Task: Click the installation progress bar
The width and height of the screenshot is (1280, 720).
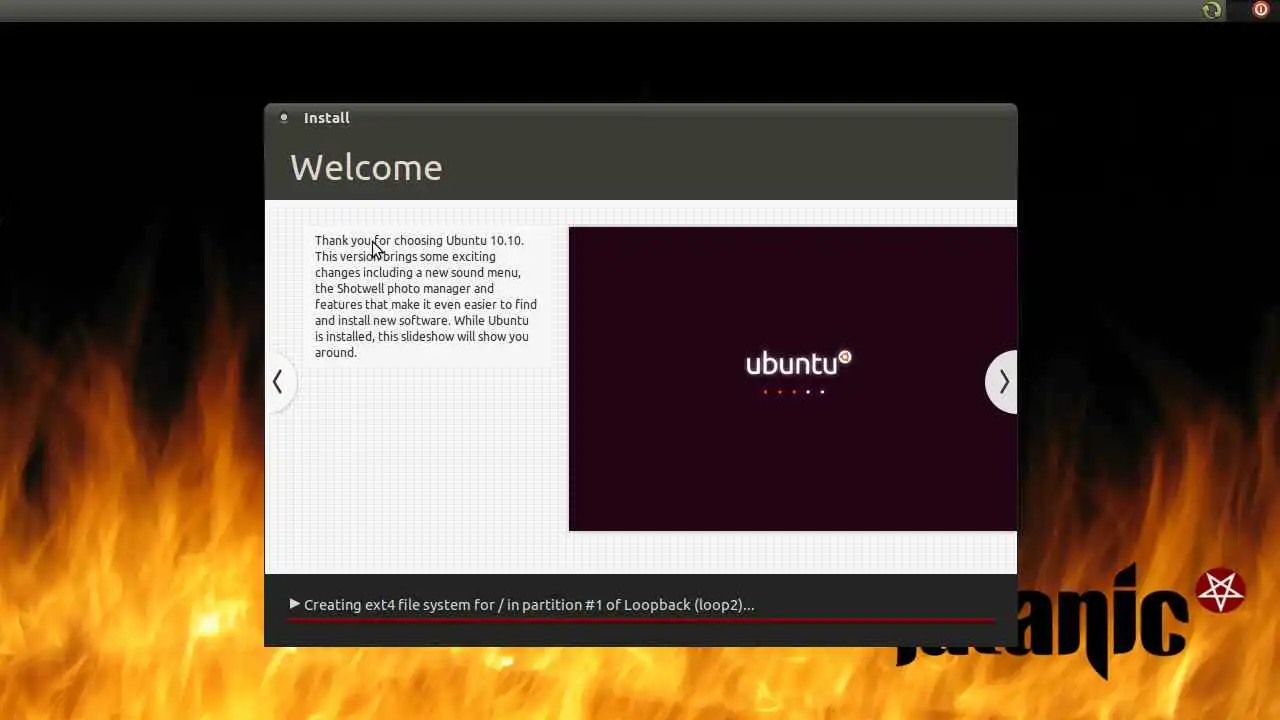Action: pos(641,620)
